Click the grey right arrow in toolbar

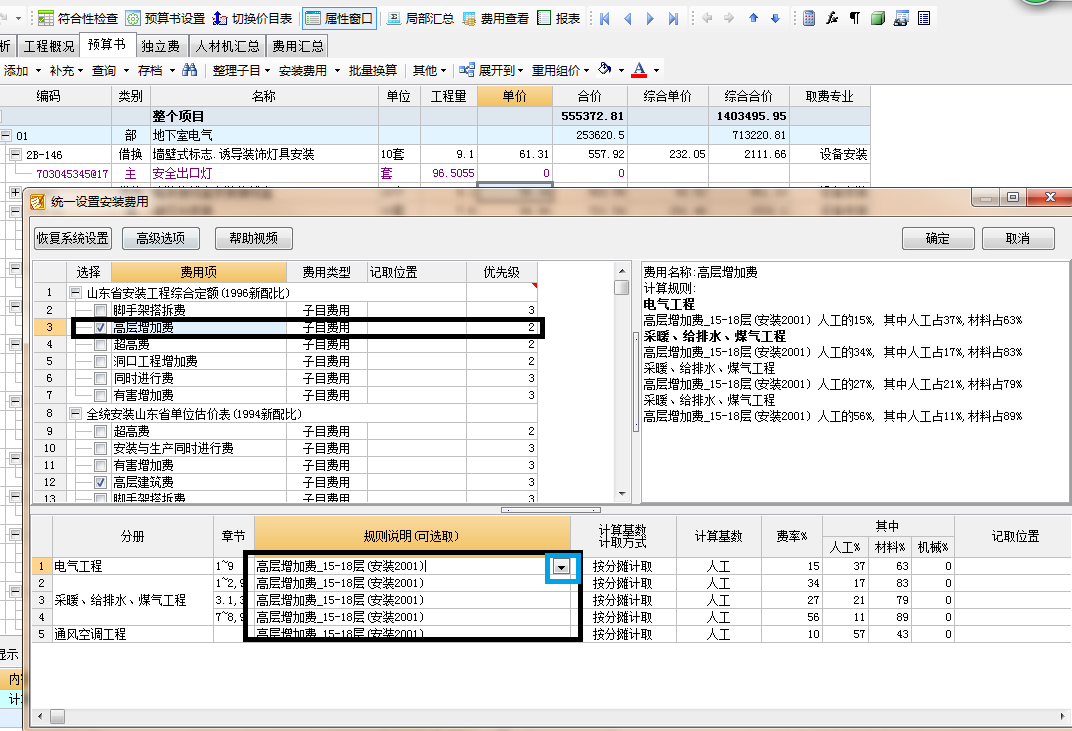point(729,18)
